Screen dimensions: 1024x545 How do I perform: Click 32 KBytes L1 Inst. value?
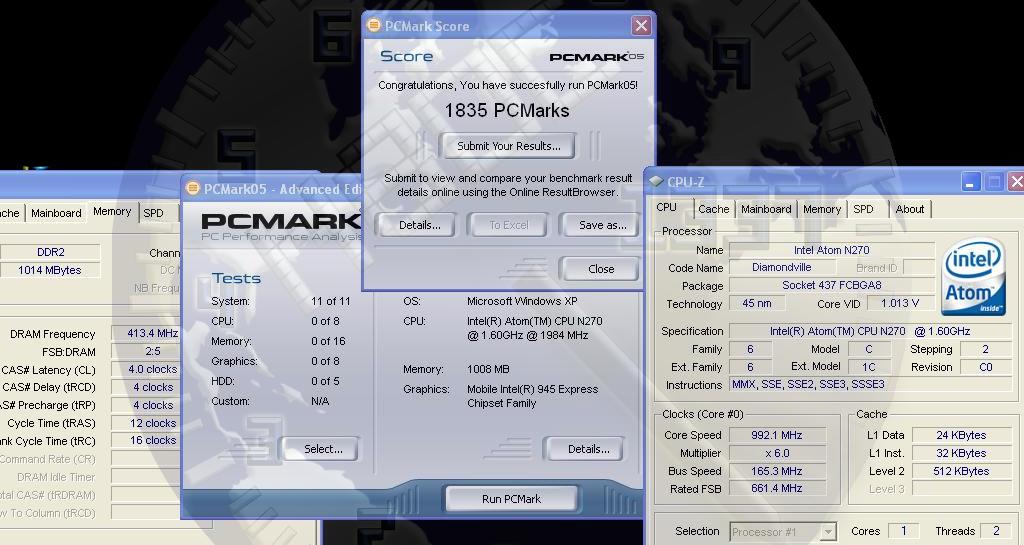(x=961, y=453)
